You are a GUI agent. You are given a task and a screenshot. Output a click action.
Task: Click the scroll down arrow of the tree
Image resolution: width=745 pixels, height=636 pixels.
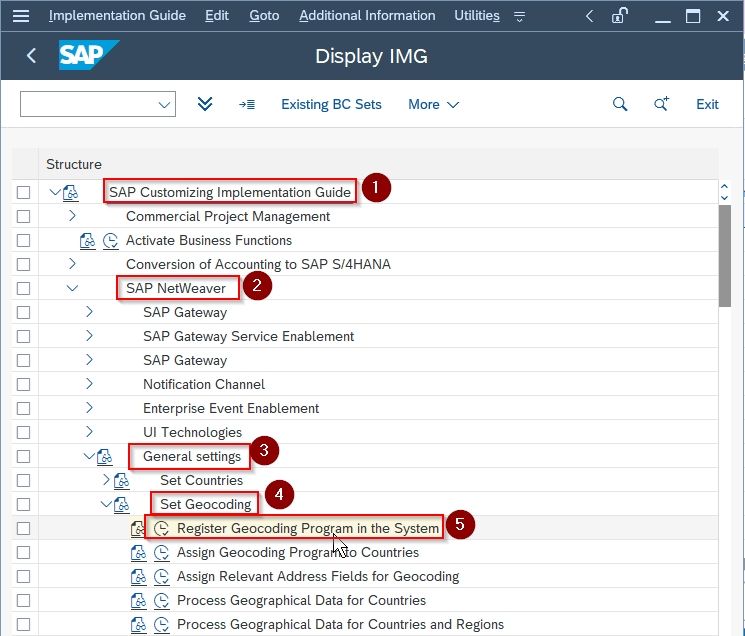tap(724, 198)
